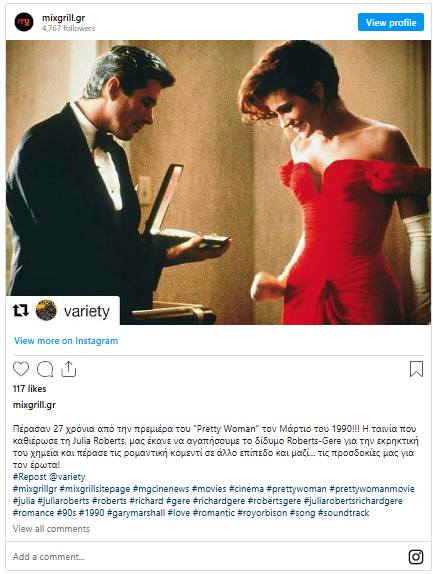Open the View more on Instagram link
The height and width of the screenshot is (574, 433).
click(x=66, y=341)
